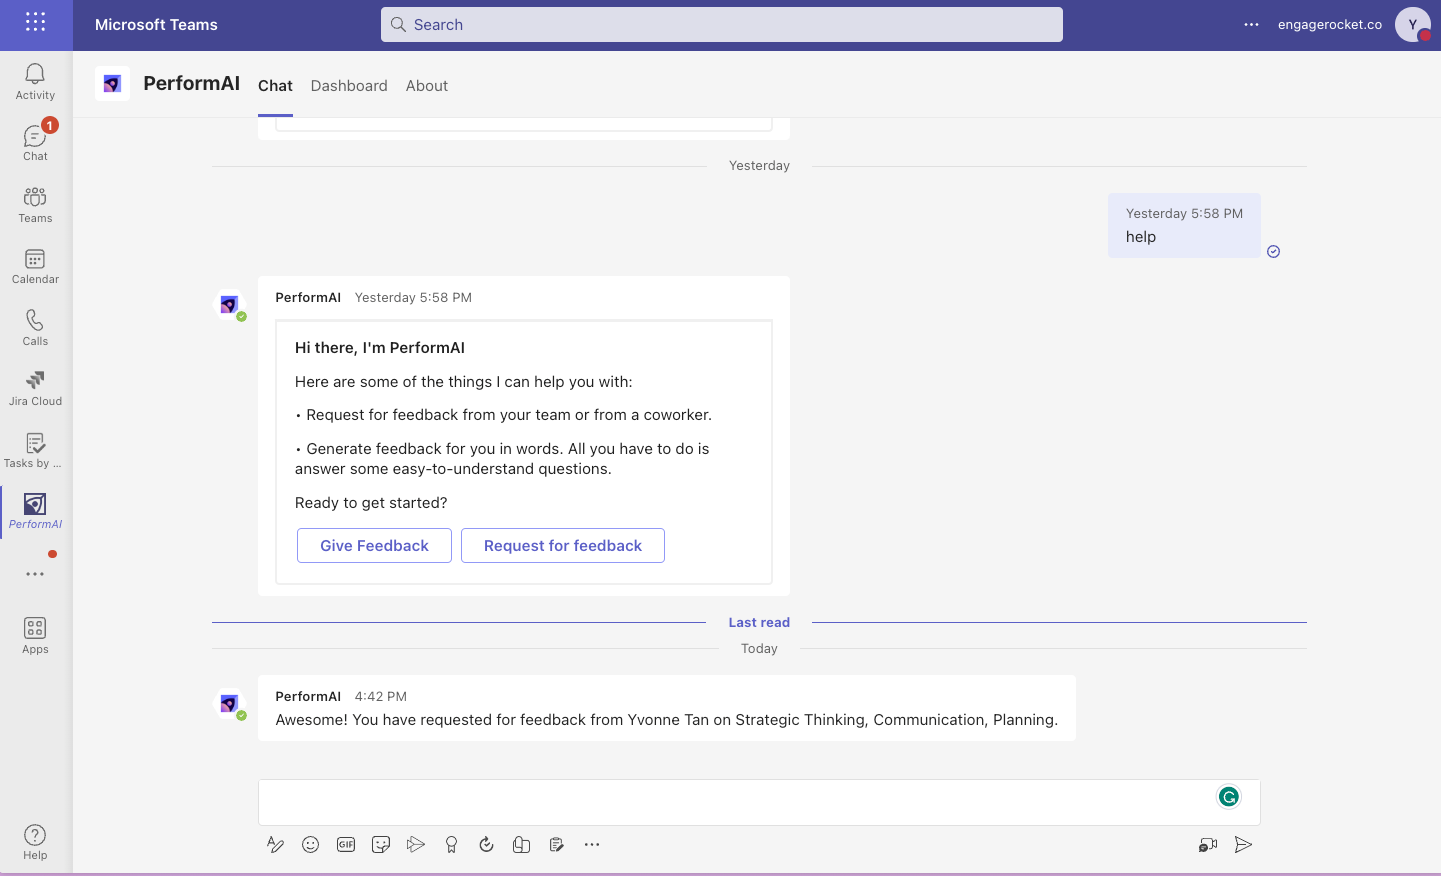This screenshot has width=1441, height=876.
Task: Open the Viva Learning extension icon
Action: (x=521, y=845)
